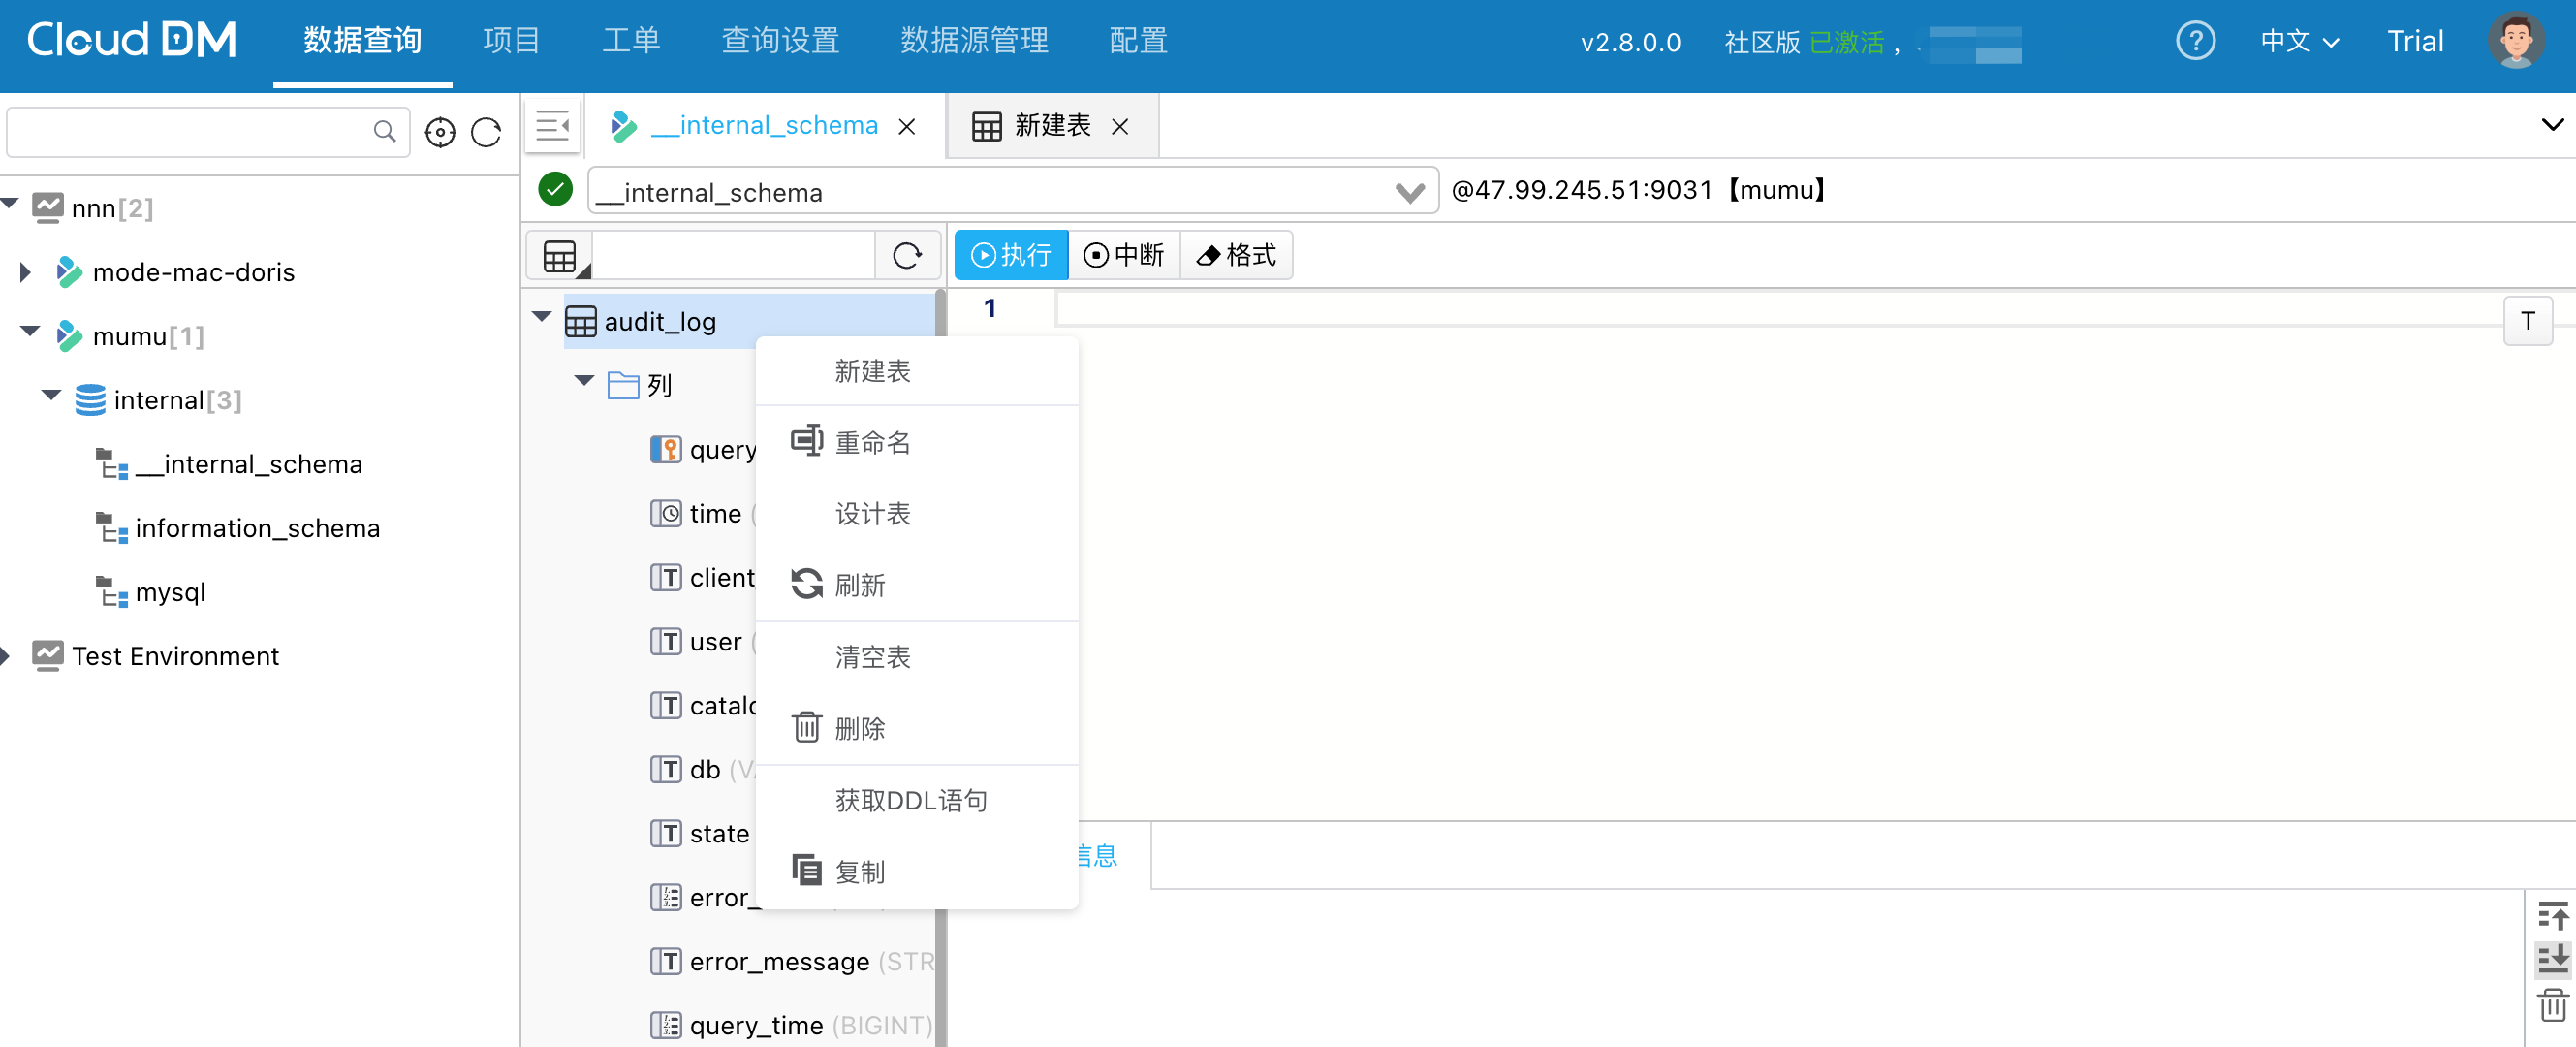2576x1047 pixels.
Task: Click the table filter input field
Action: (733, 256)
